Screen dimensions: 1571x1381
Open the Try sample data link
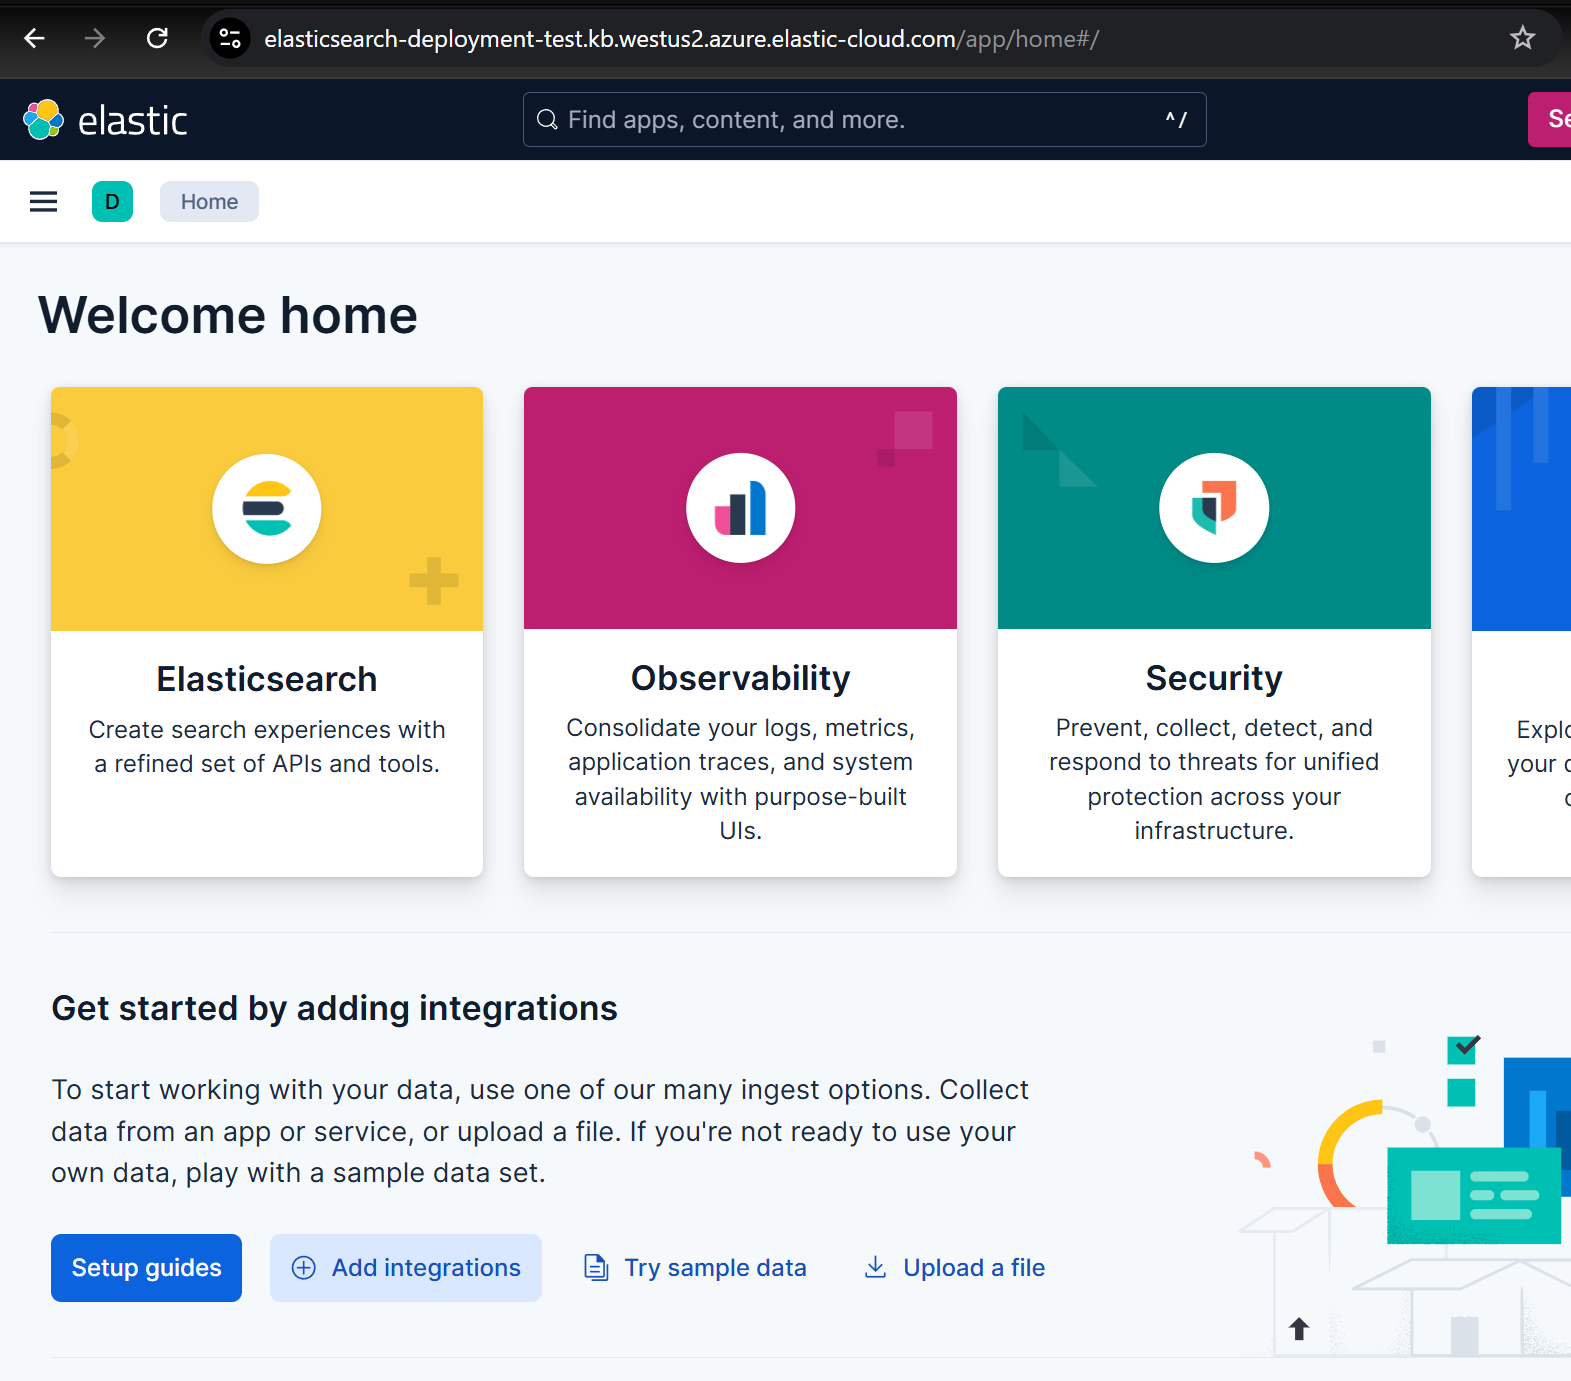(x=695, y=1268)
